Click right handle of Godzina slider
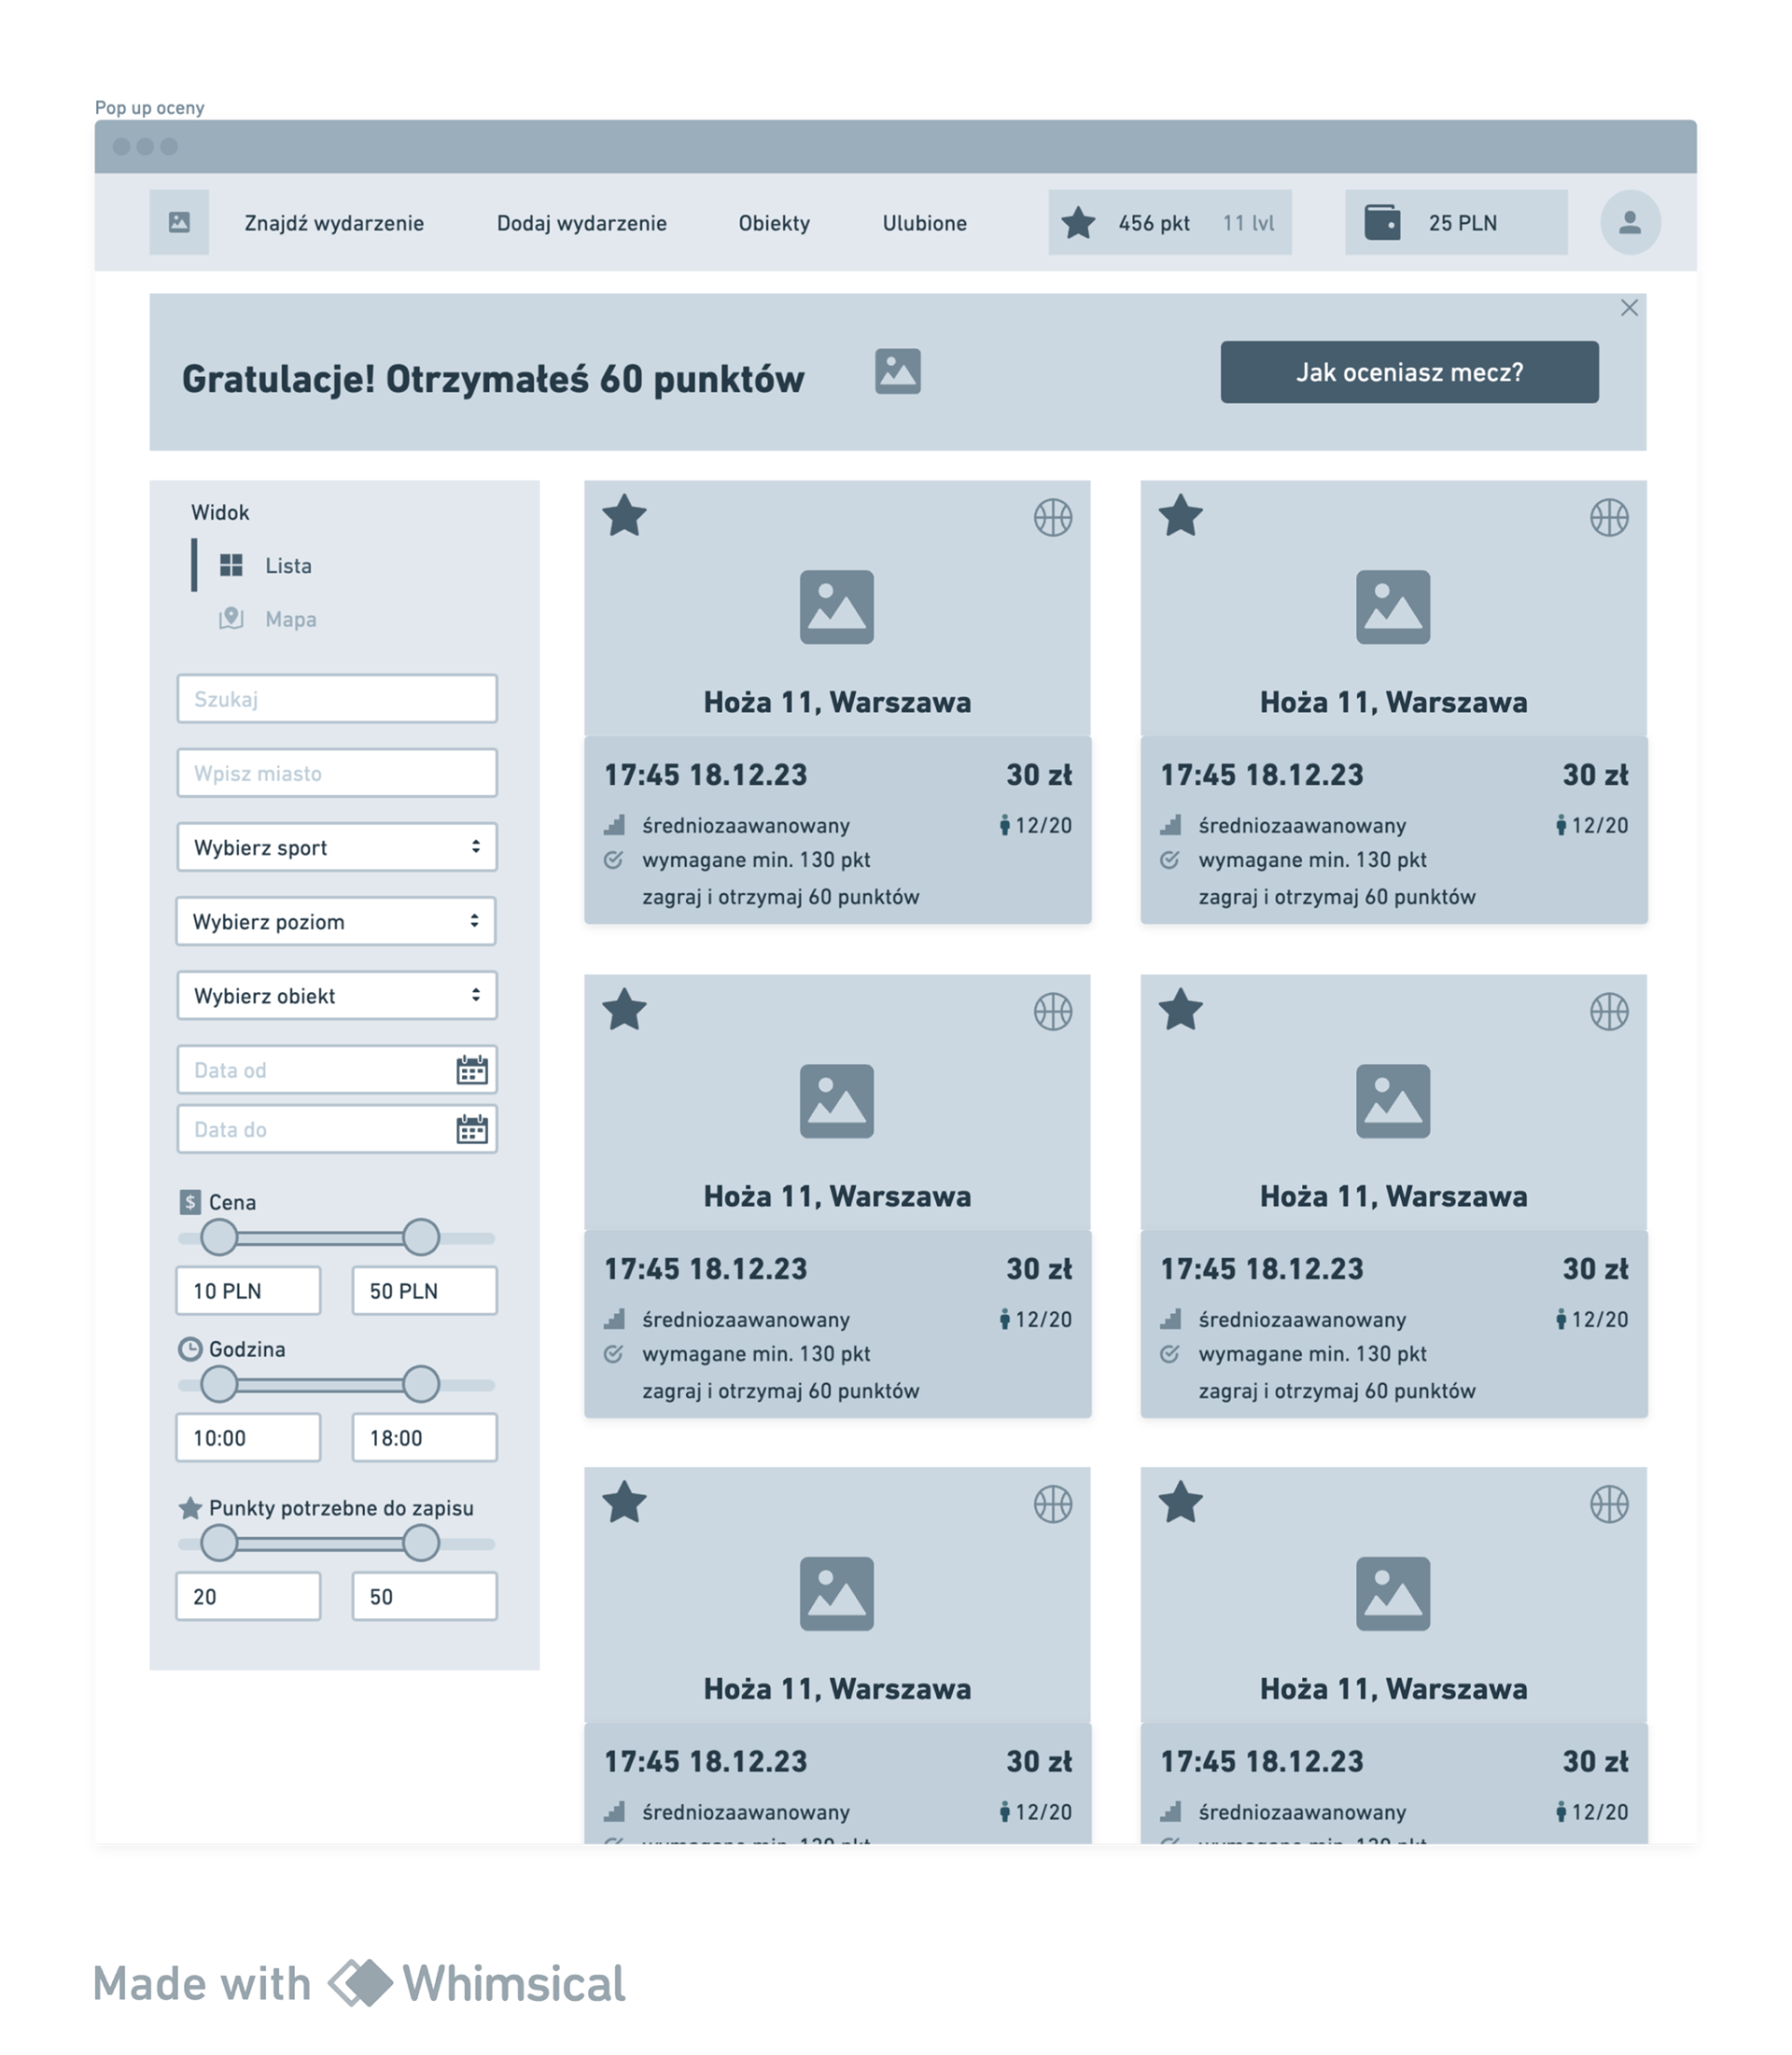Screen dimensions: 1792x2055 click(x=421, y=1384)
